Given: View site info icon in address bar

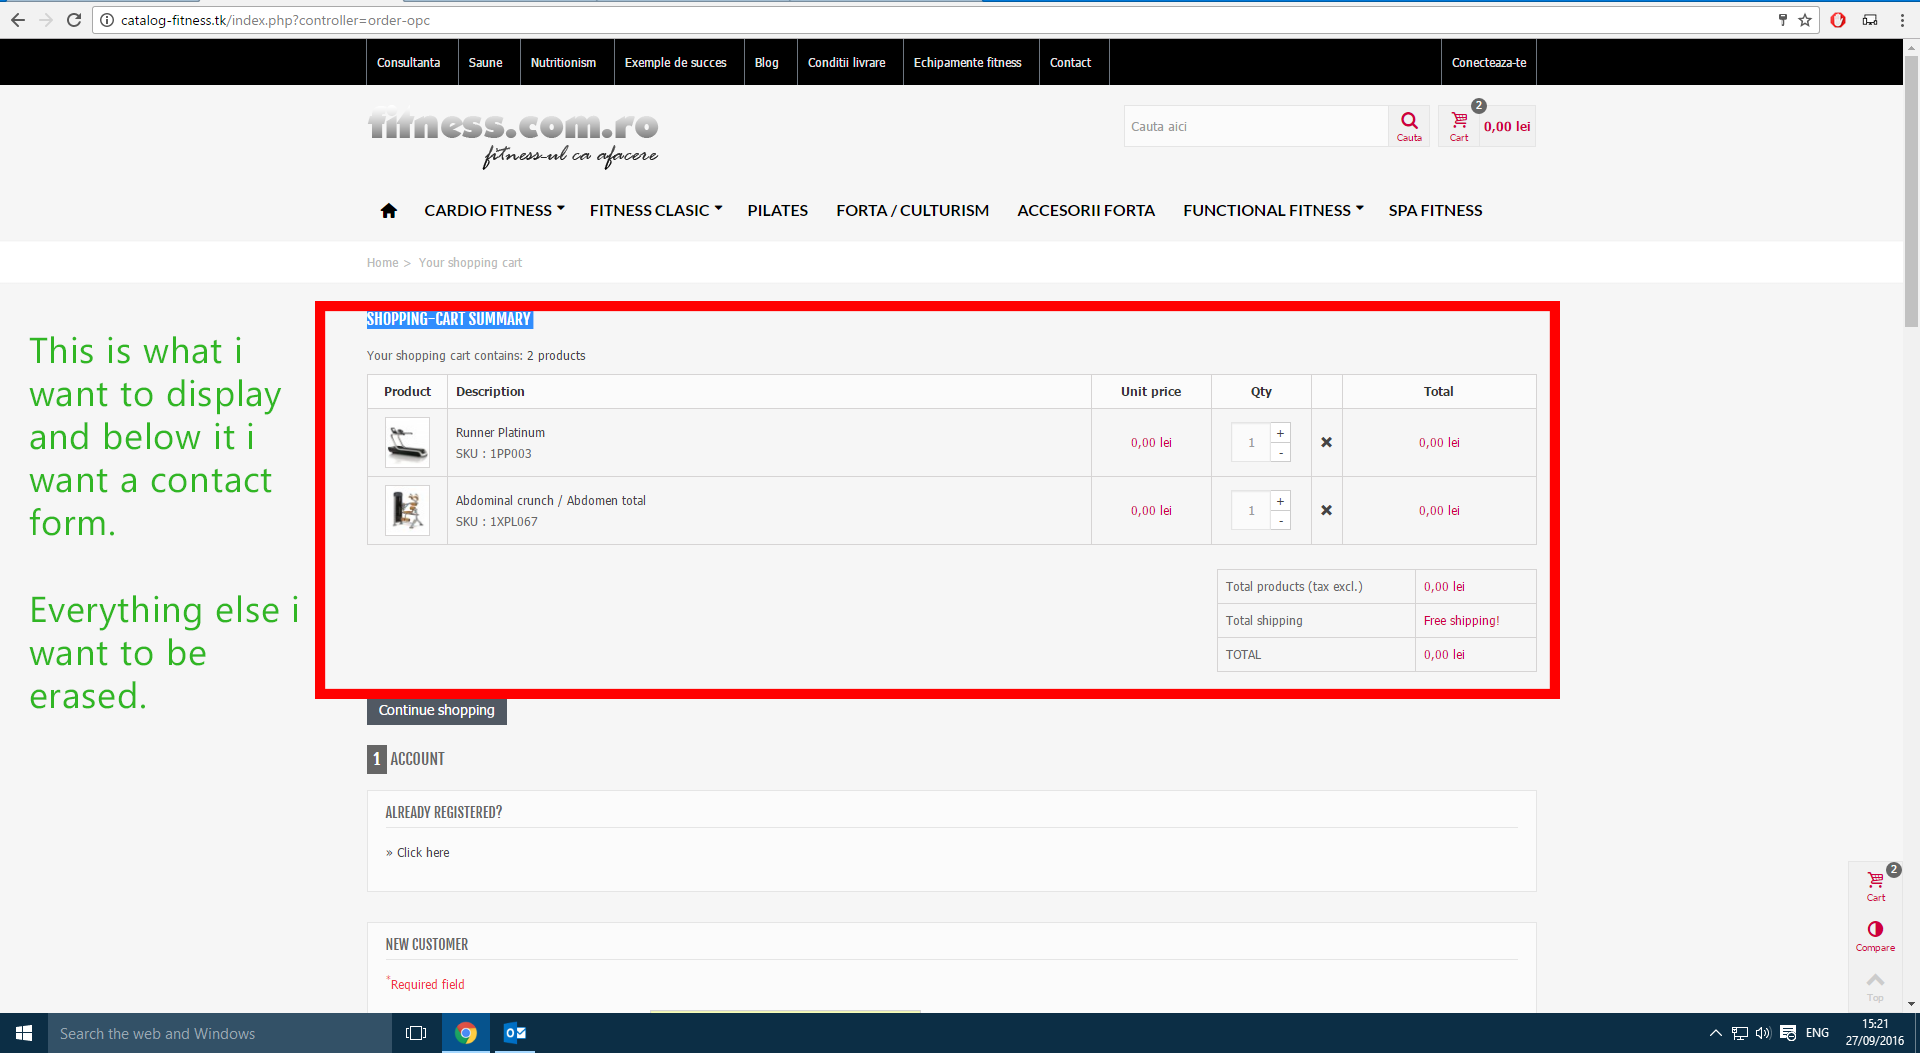Looking at the screenshot, I should point(107,20).
